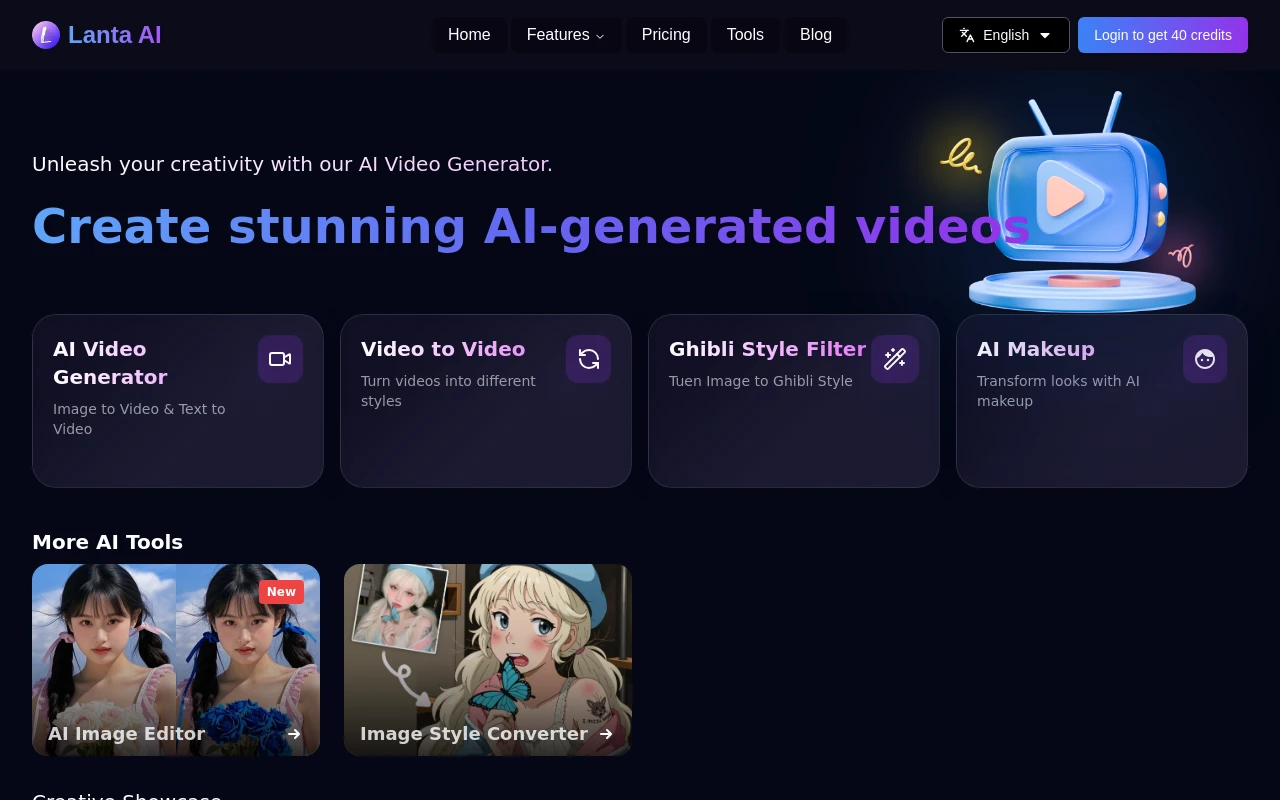Screen dimensions: 1280x800
Task: Open the English language dropdown
Action: (x=1005, y=35)
